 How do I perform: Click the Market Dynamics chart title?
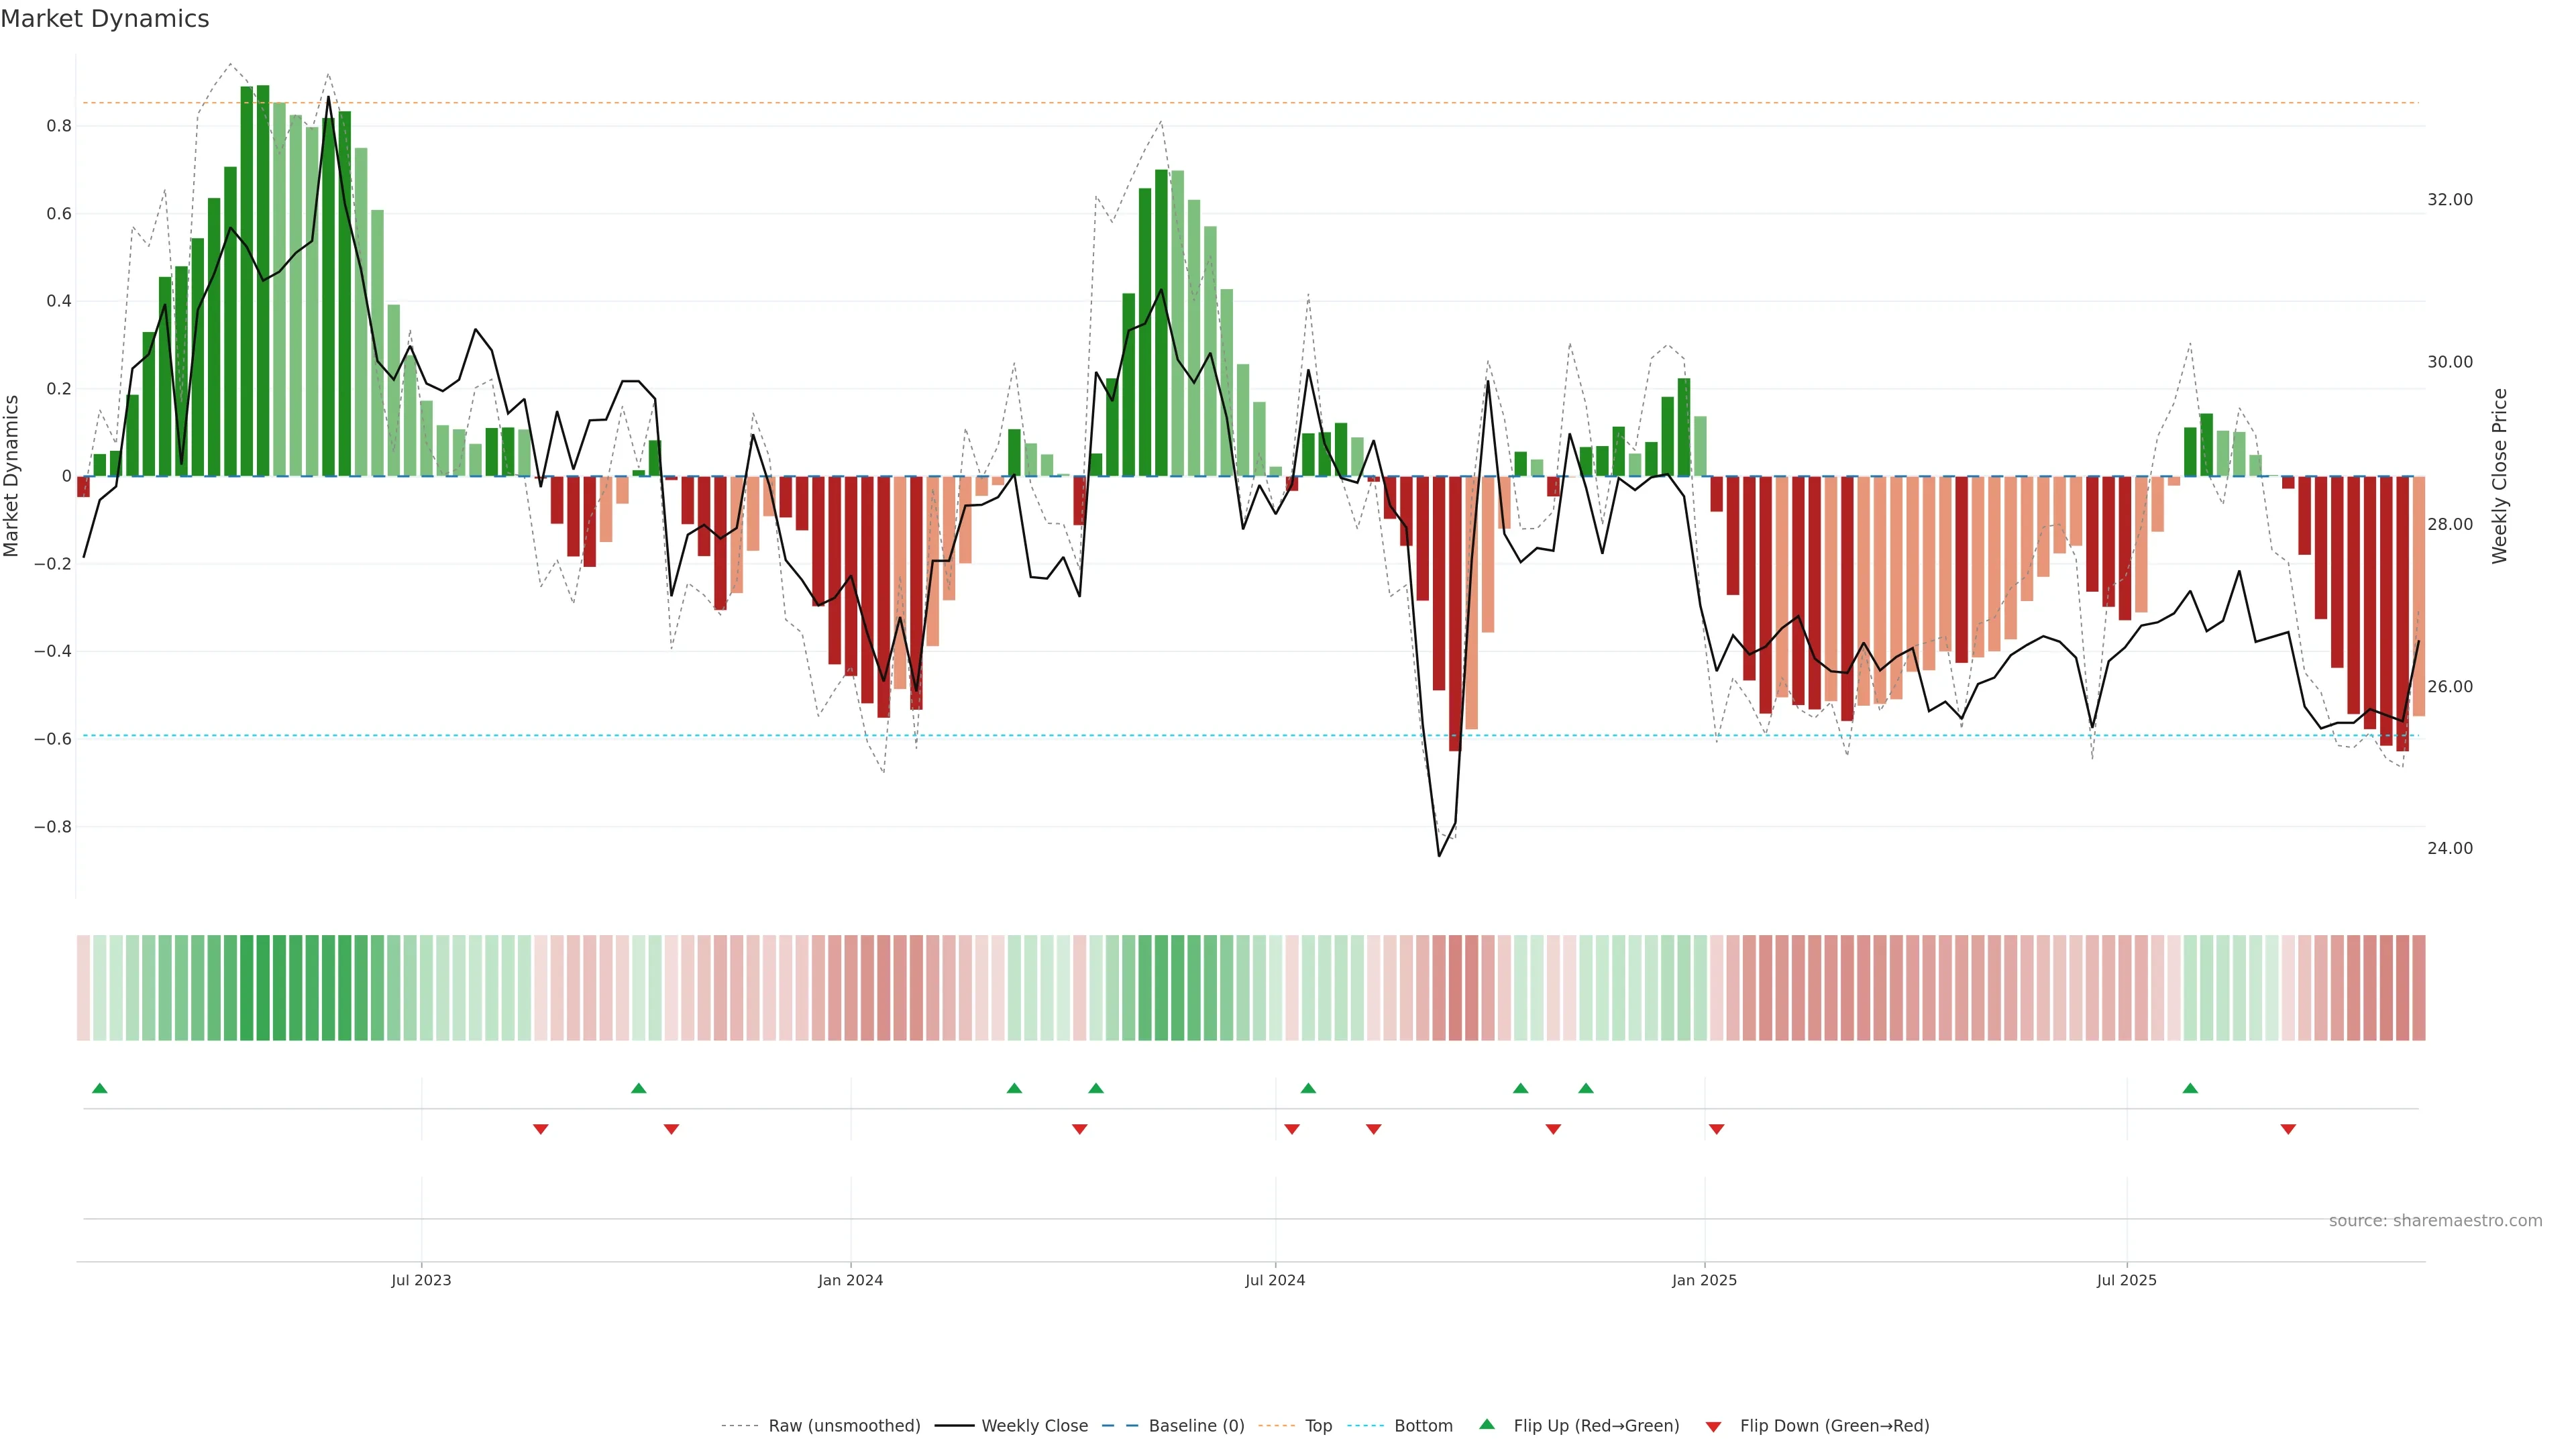(x=105, y=19)
